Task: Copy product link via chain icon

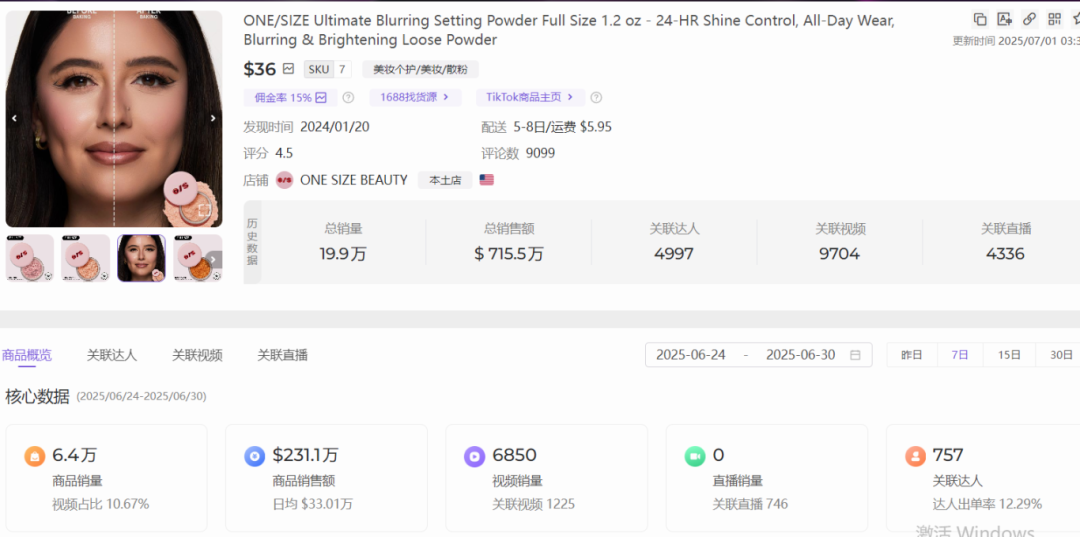Action: click(x=1029, y=19)
